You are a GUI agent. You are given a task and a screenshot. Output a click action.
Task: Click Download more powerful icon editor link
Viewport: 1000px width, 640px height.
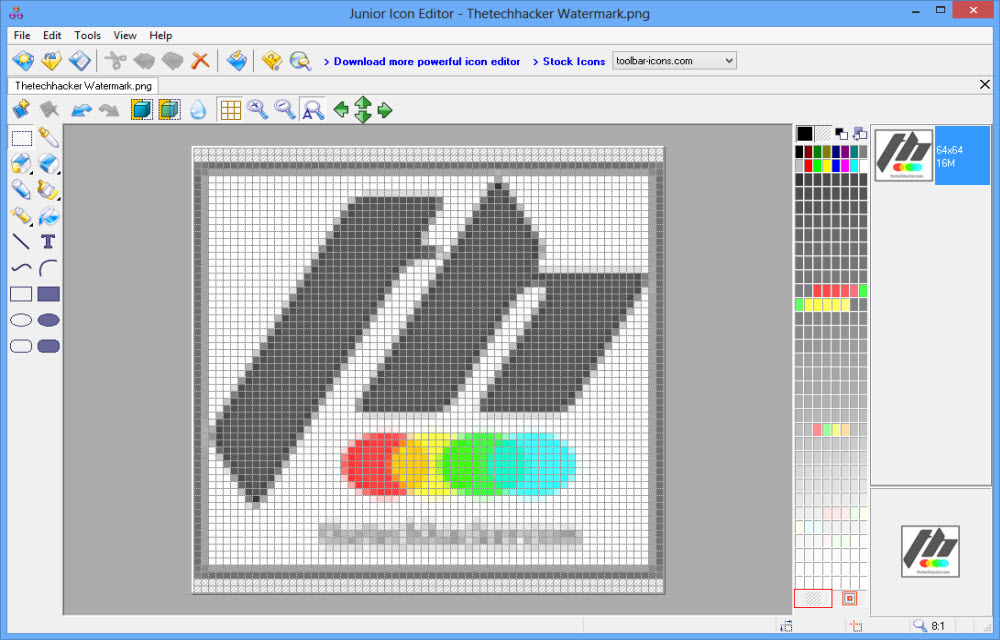pos(427,61)
